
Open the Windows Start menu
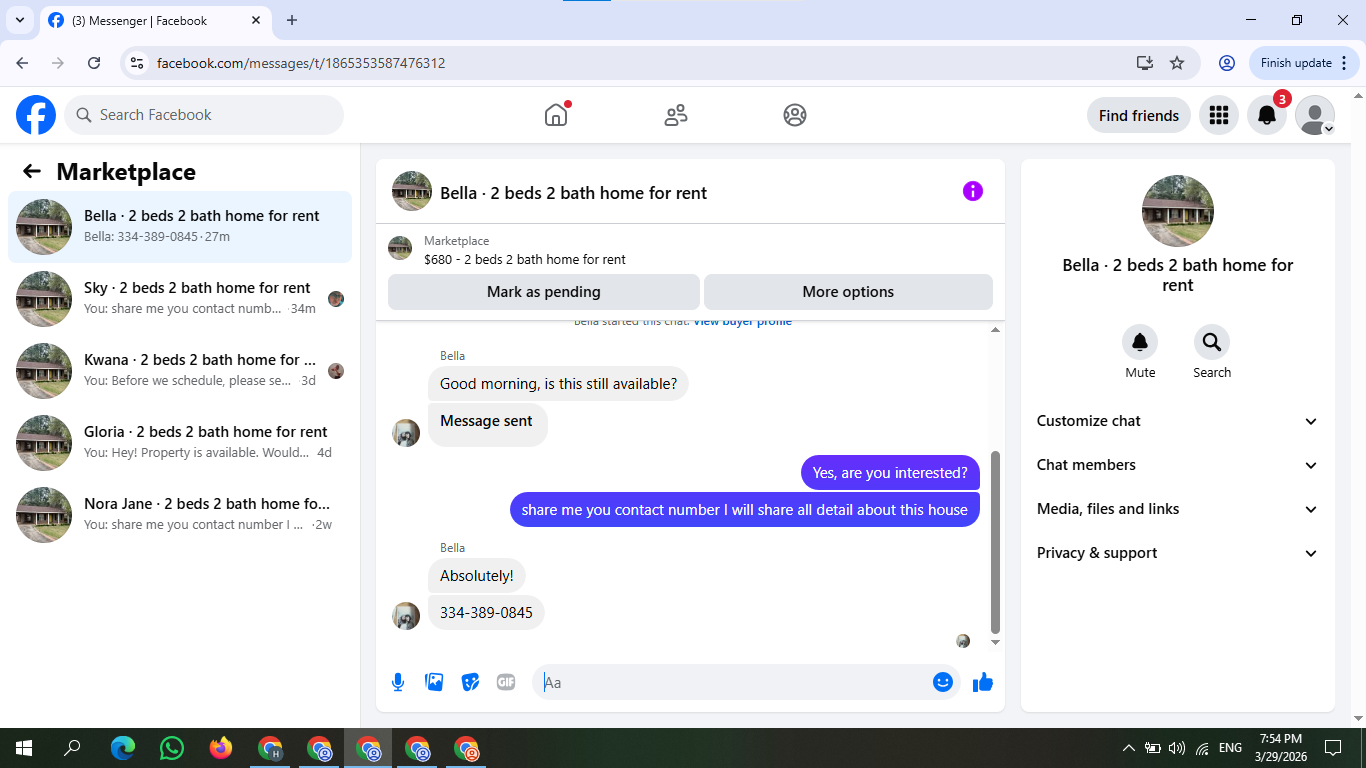(23, 748)
